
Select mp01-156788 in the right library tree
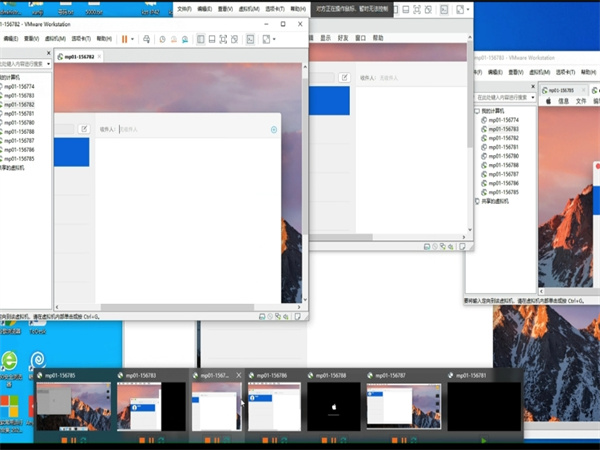click(503, 164)
